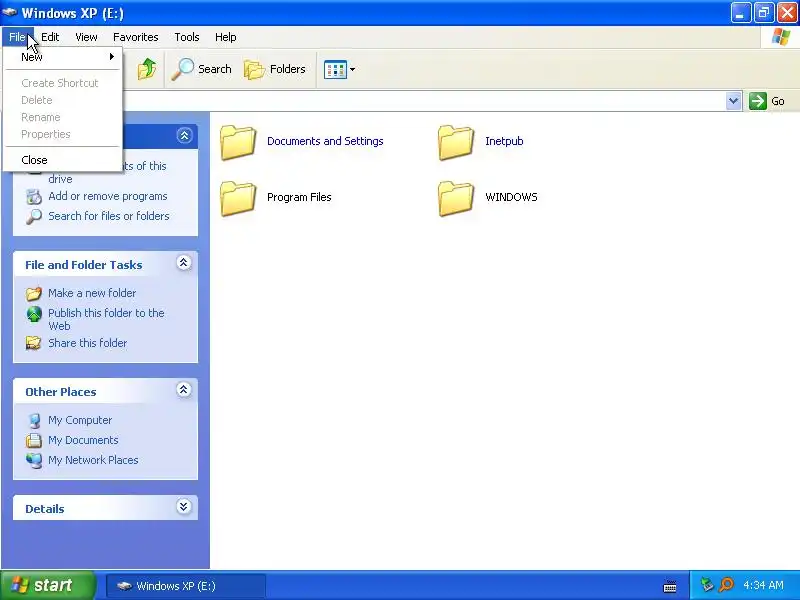Choose Close from the File menu
This screenshot has height=600, width=800.
point(63,160)
